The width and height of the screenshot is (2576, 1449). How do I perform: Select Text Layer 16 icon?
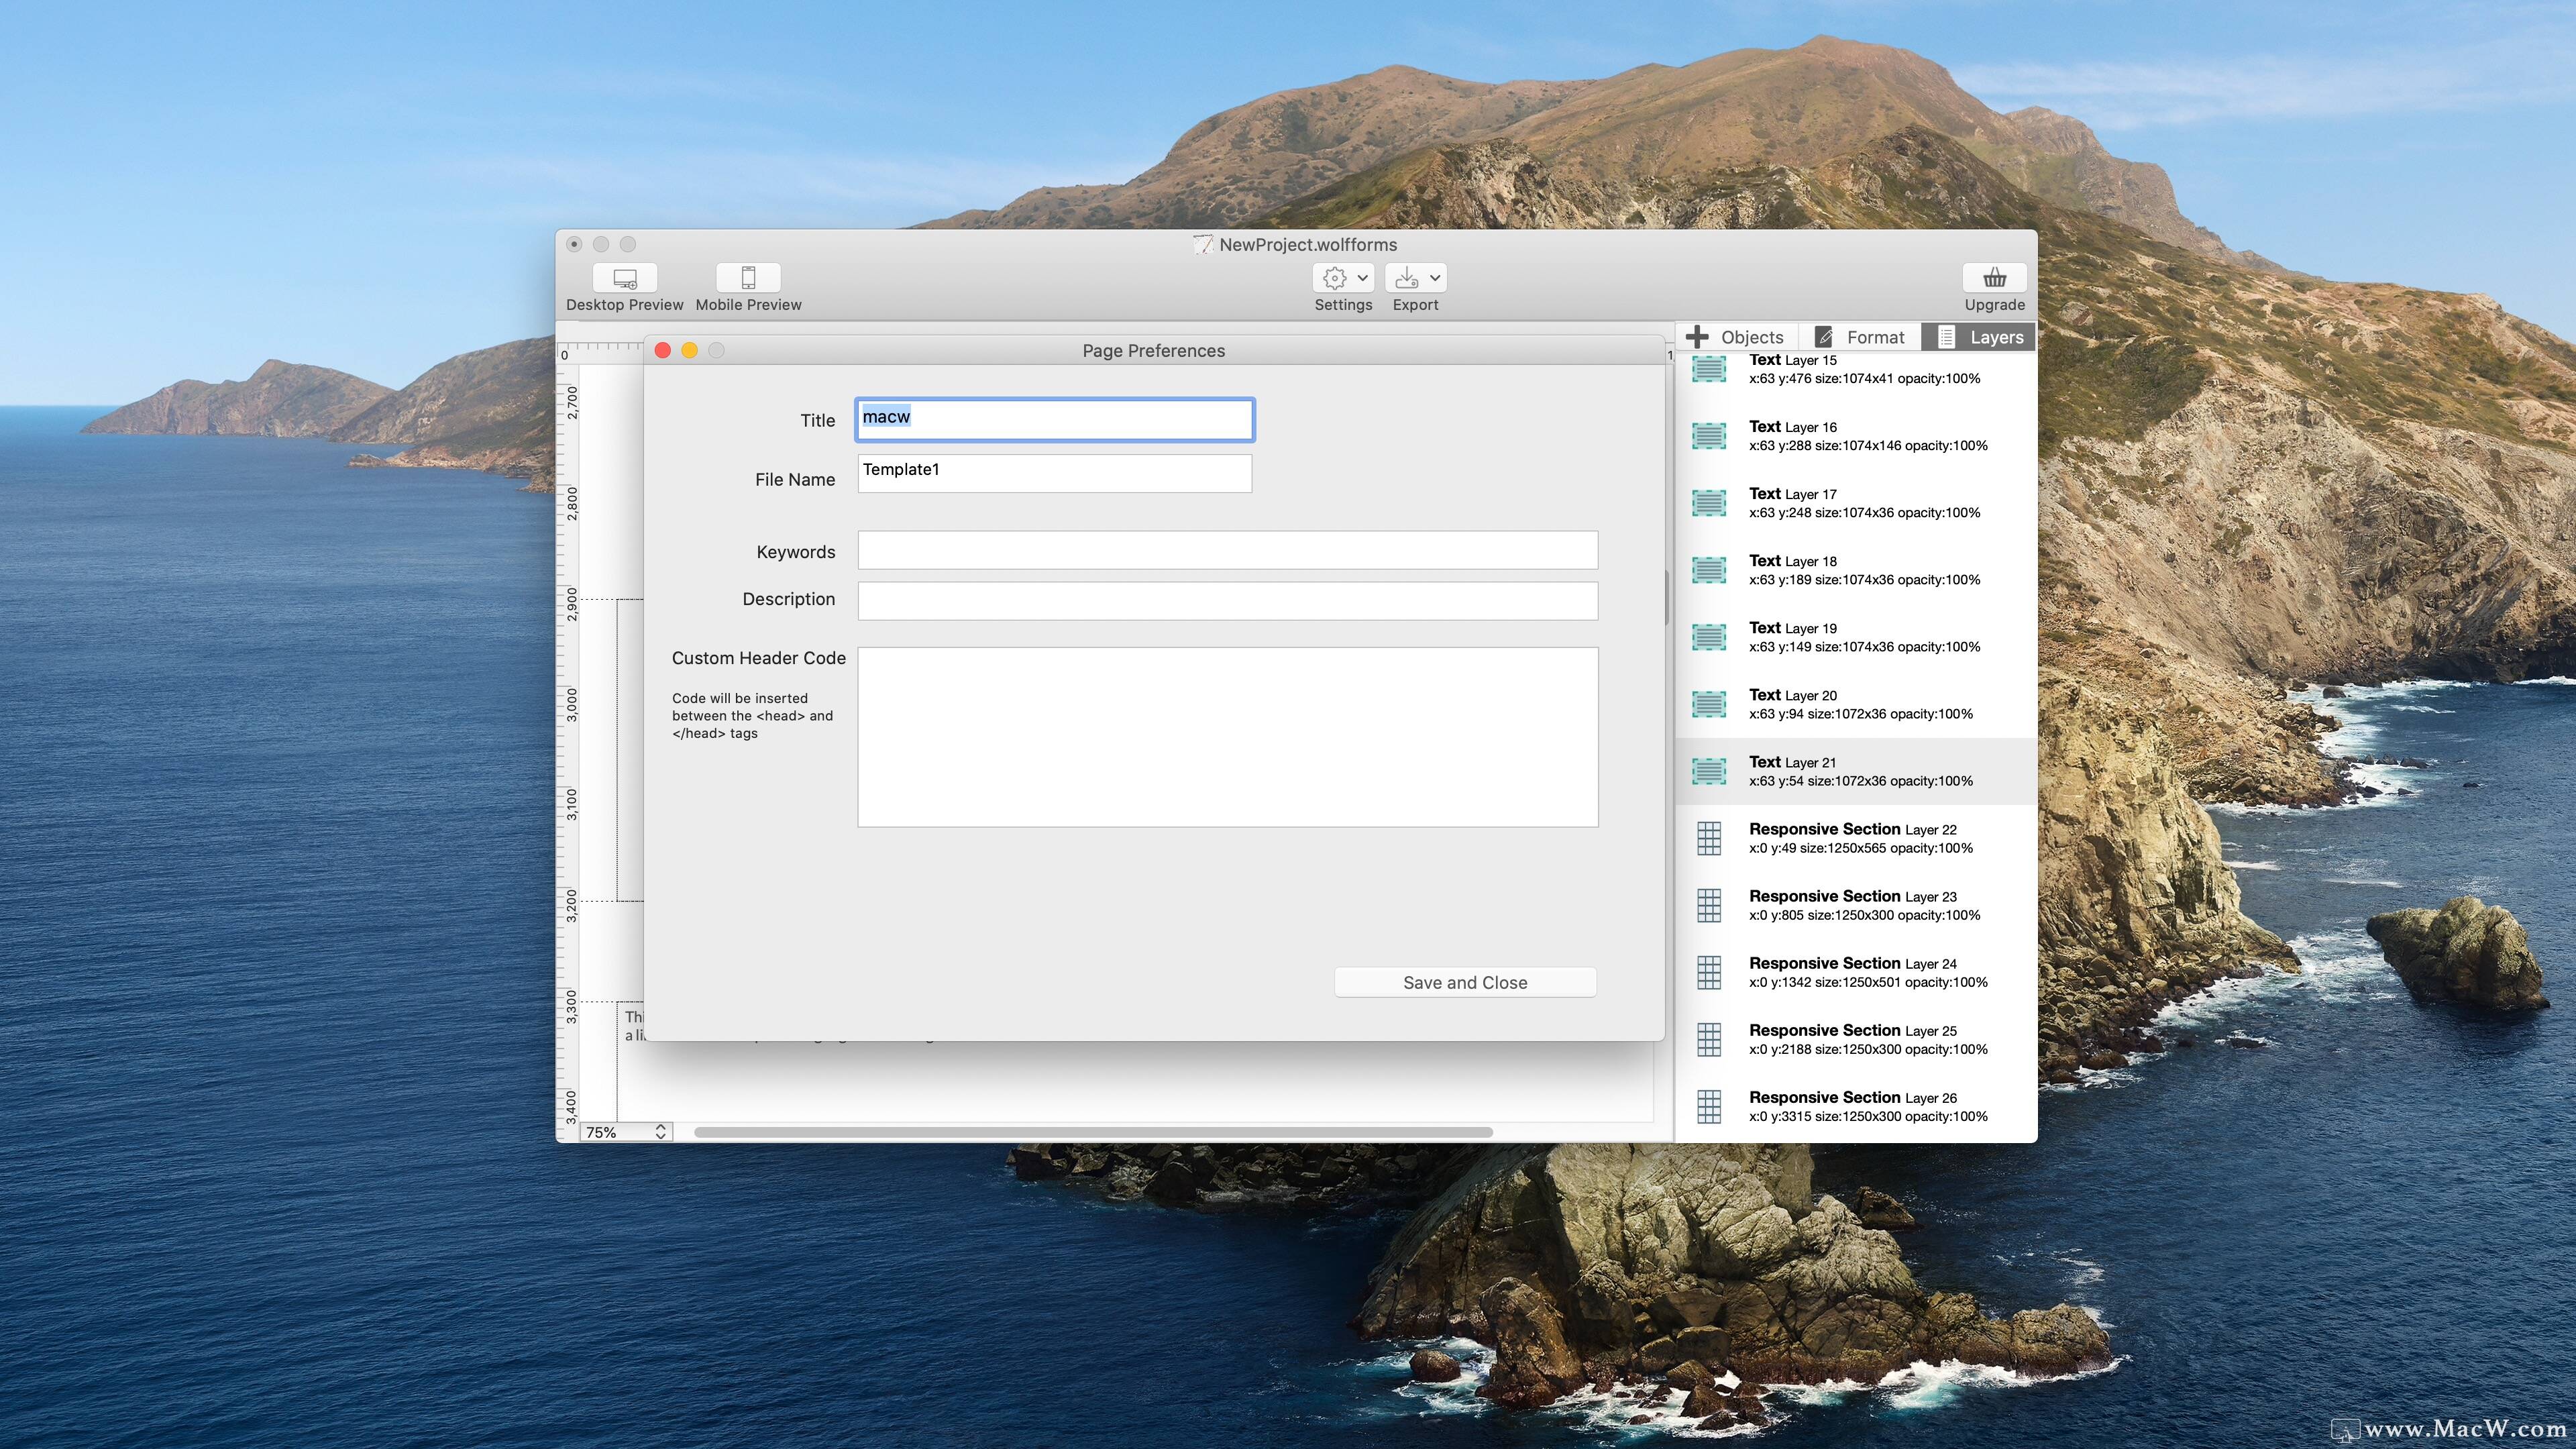[1709, 436]
